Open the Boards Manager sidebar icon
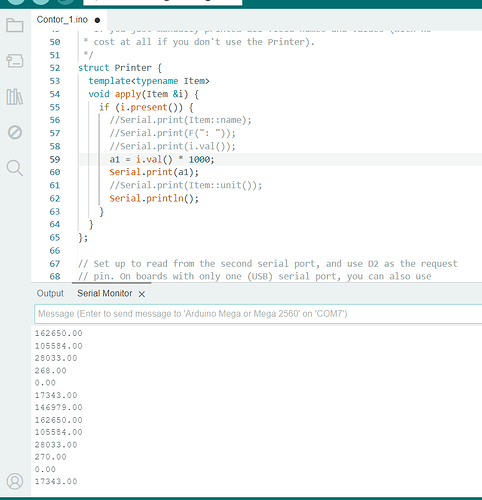 (15, 61)
